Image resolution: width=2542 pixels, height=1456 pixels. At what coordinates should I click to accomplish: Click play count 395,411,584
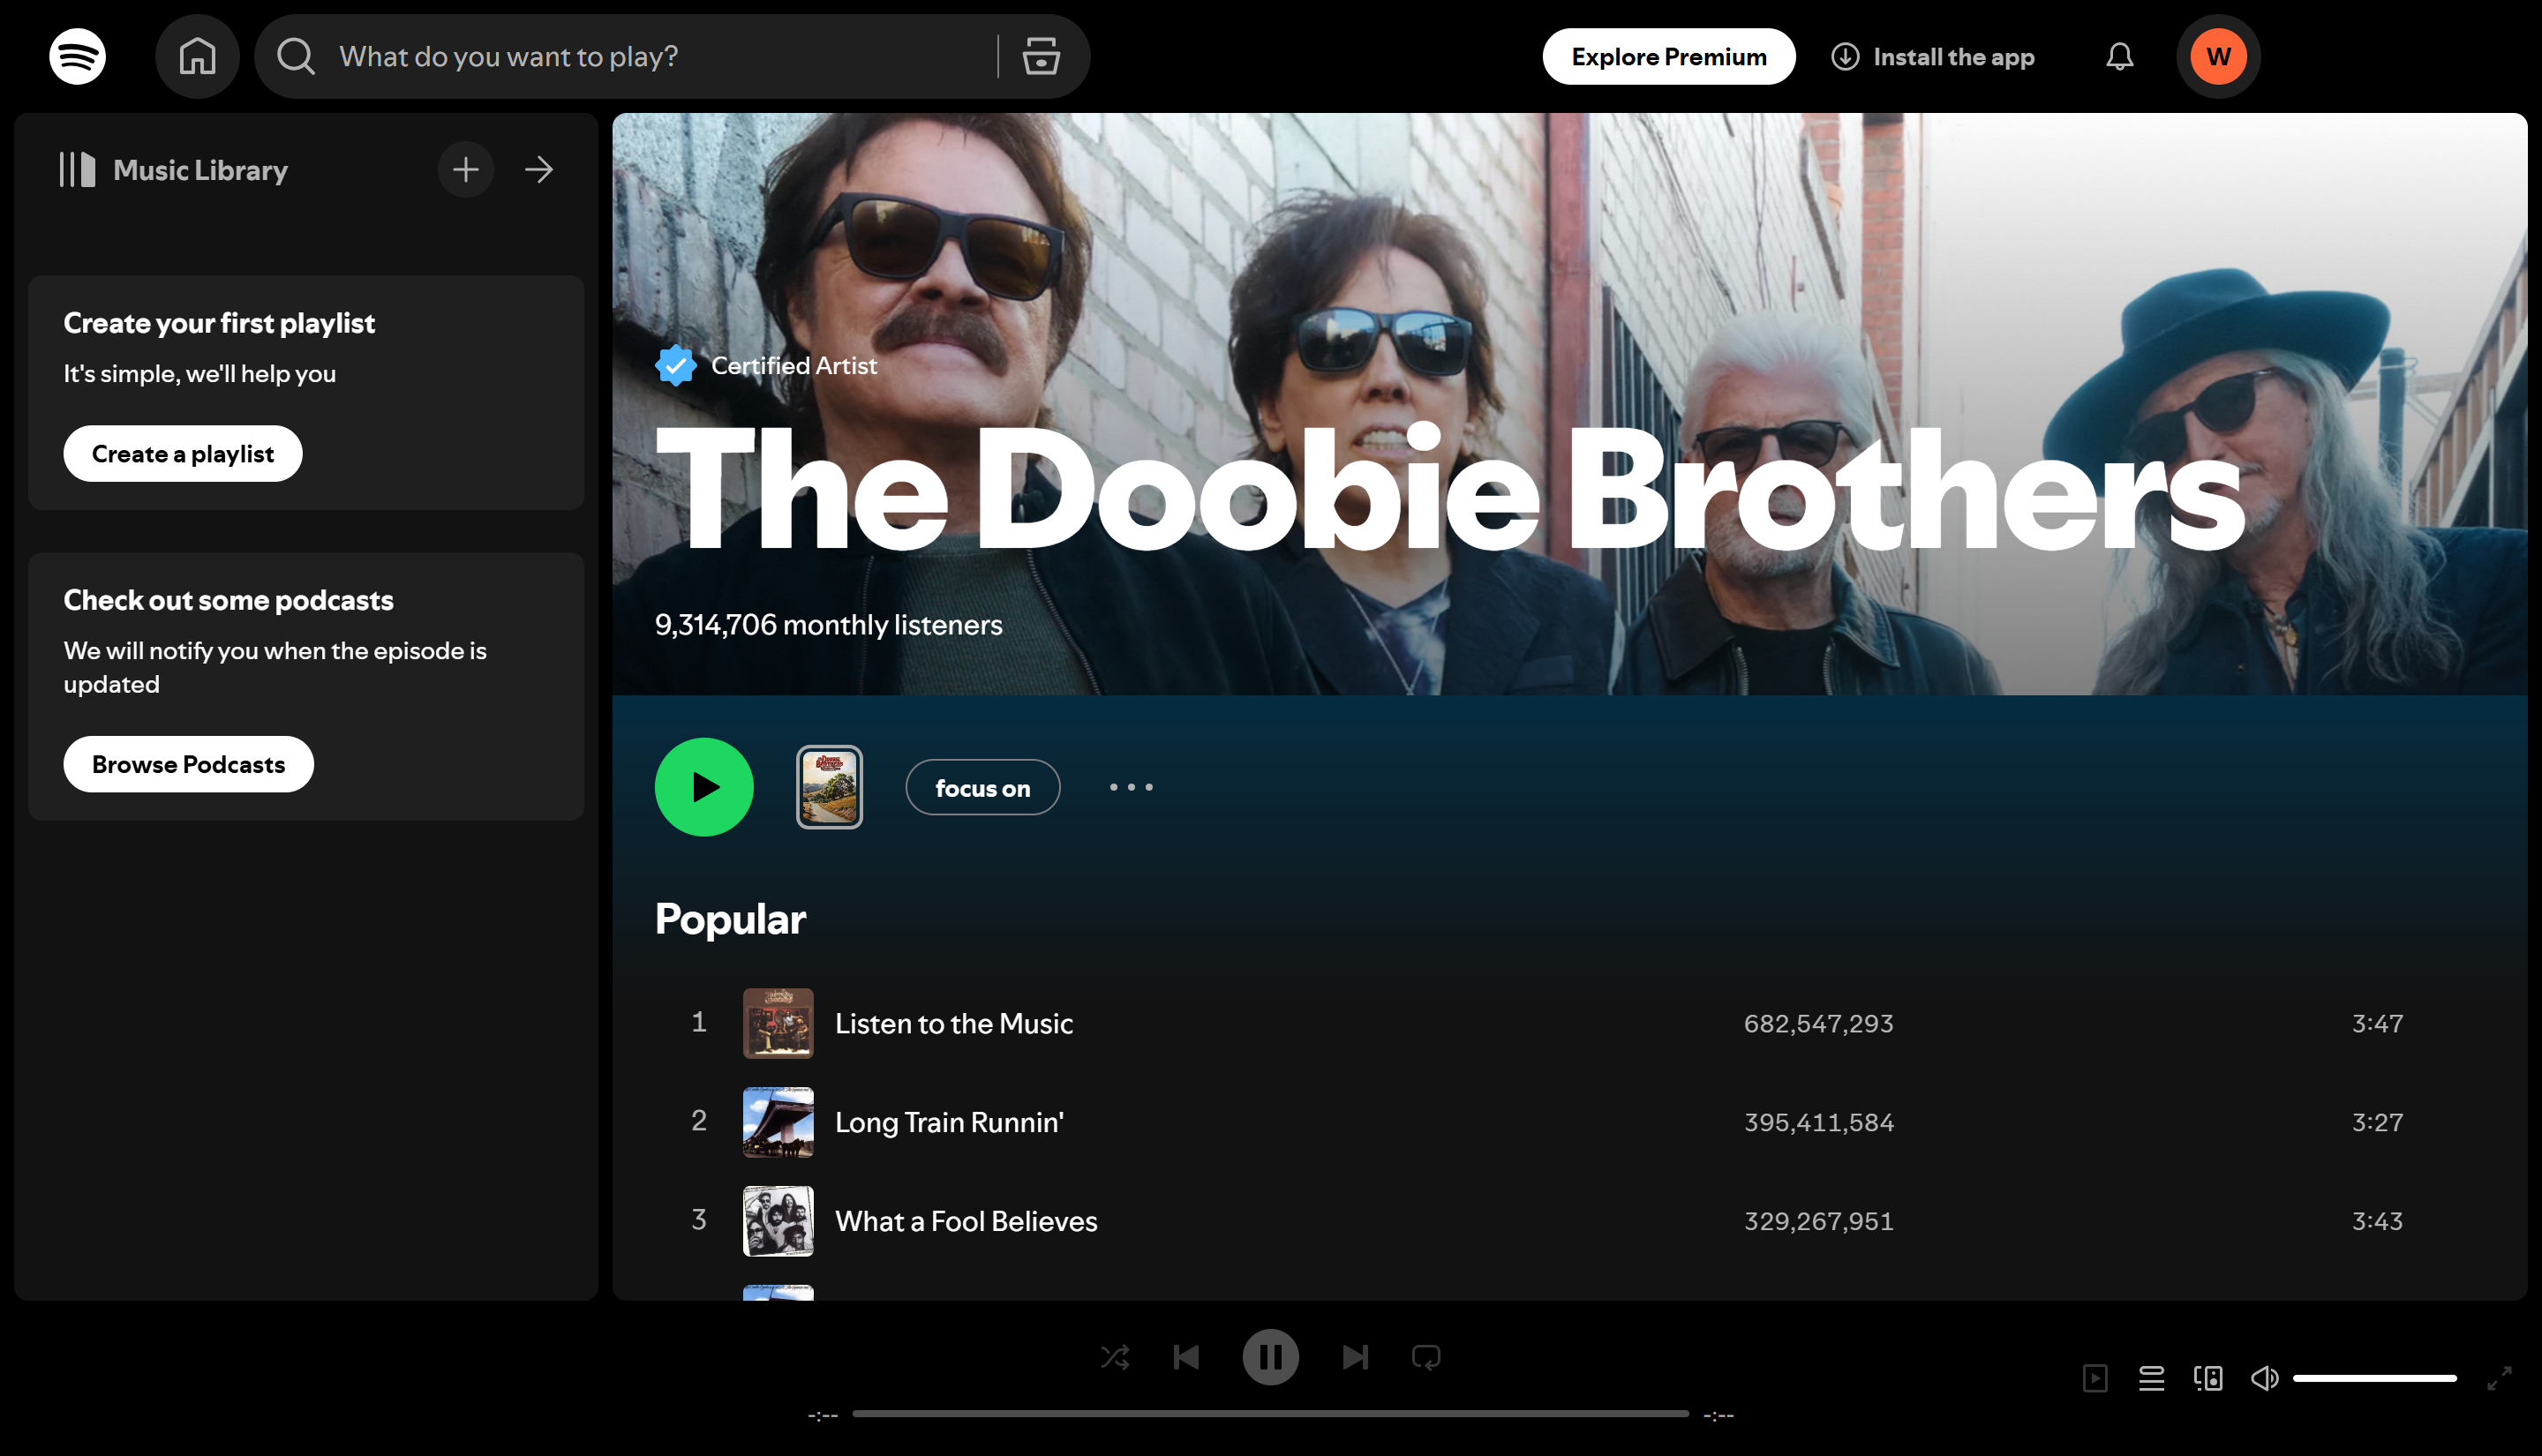tap(1818, 1122)
